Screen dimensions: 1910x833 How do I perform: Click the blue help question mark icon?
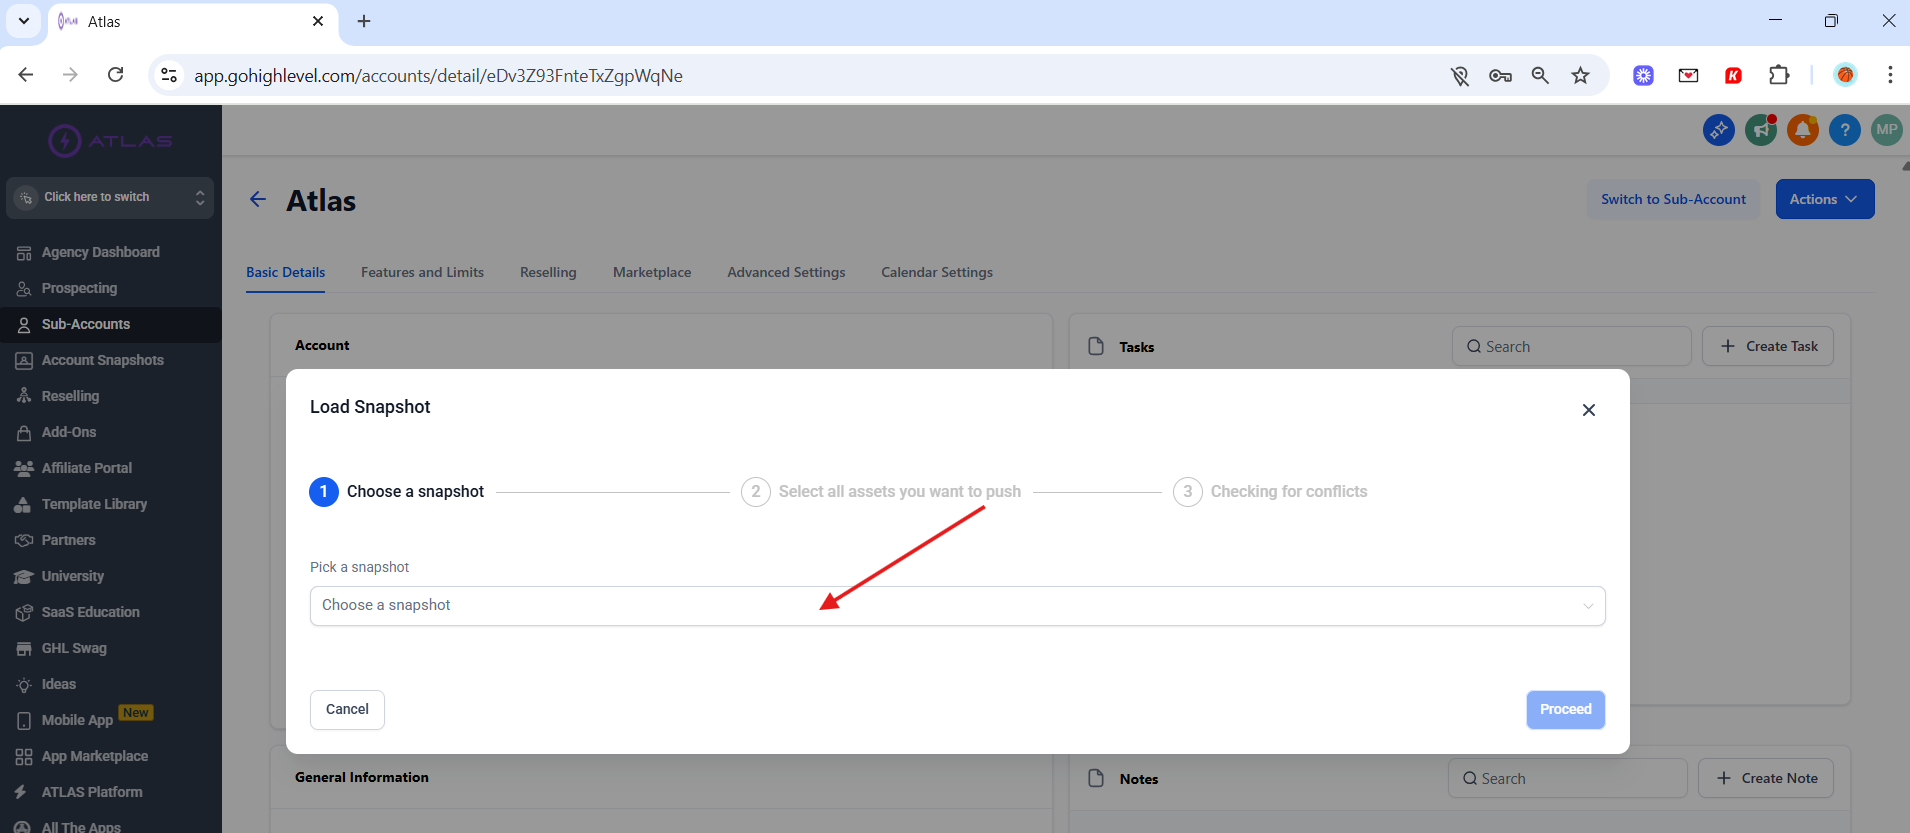(1845, 130)
